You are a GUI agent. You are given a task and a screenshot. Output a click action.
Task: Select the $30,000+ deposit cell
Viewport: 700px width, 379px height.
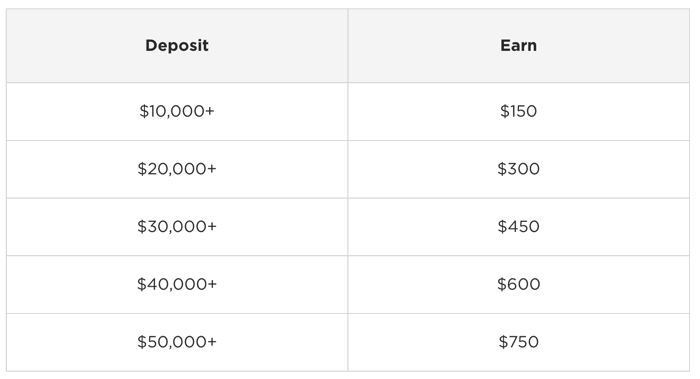(x=177, y=227)
